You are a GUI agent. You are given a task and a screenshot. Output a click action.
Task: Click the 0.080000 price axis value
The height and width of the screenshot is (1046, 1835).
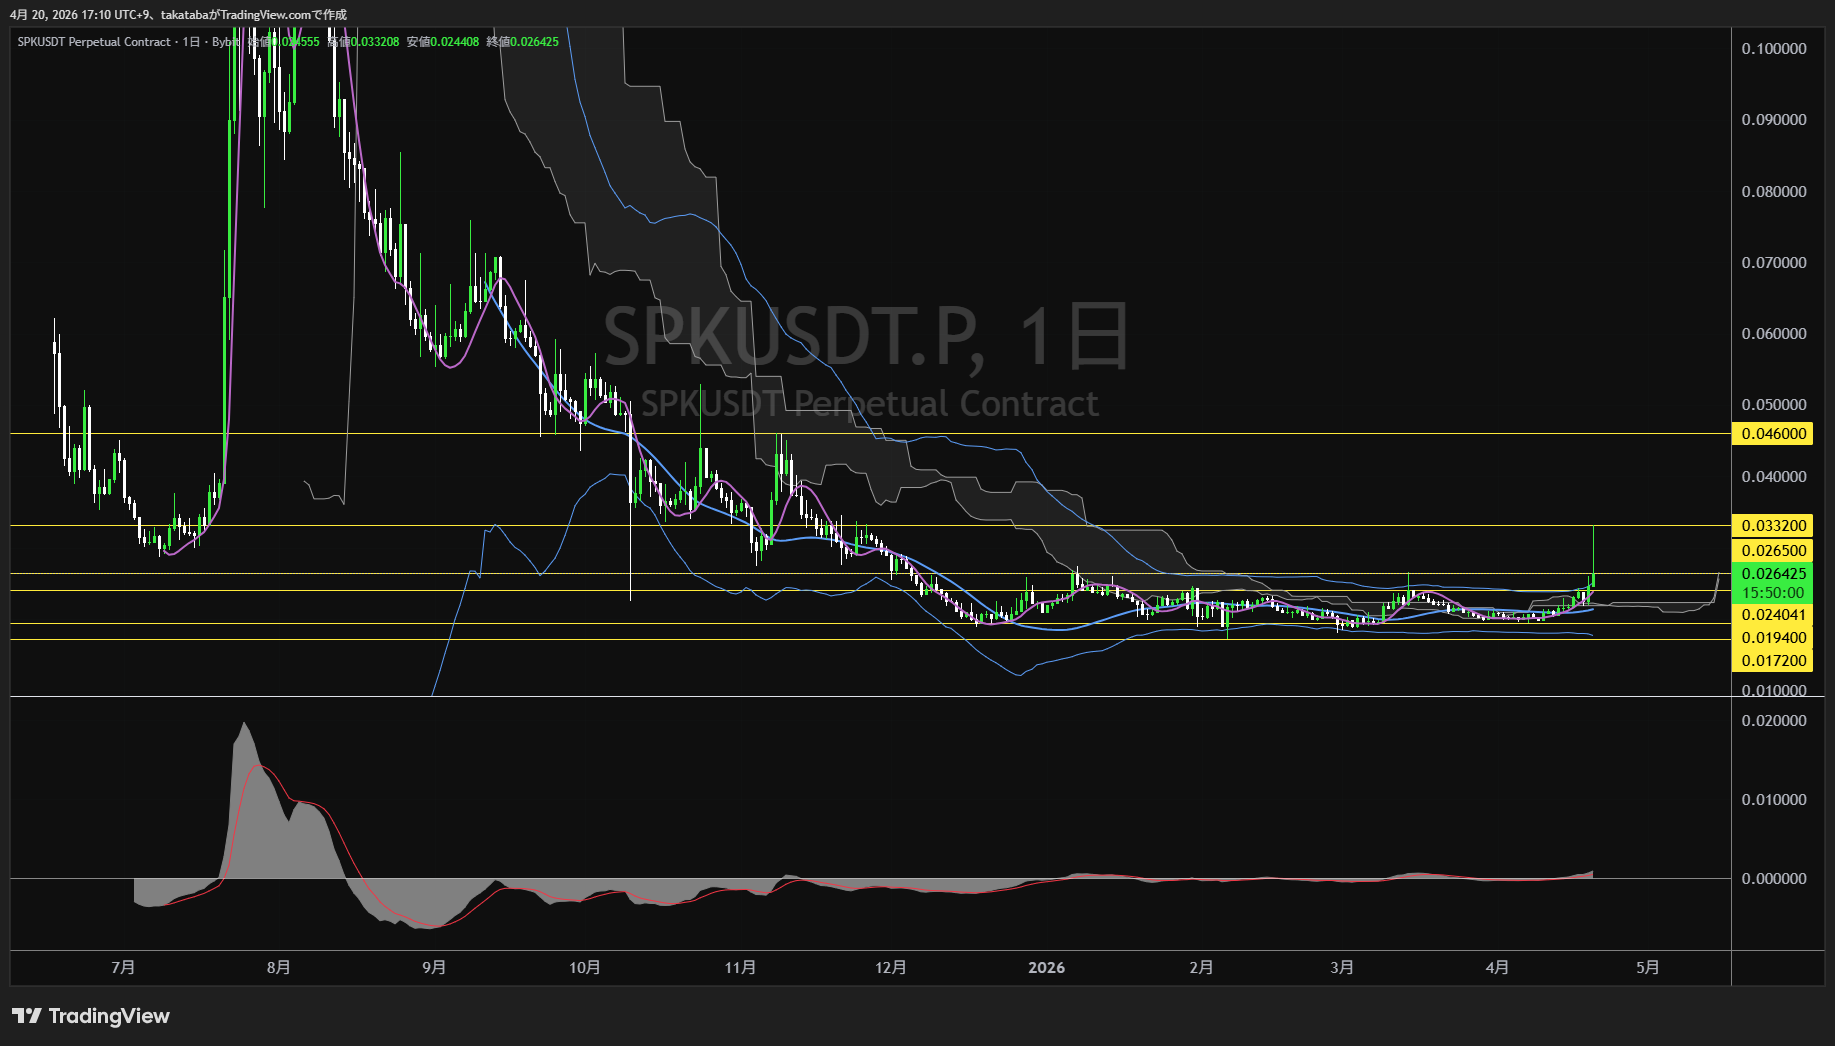1774,192
